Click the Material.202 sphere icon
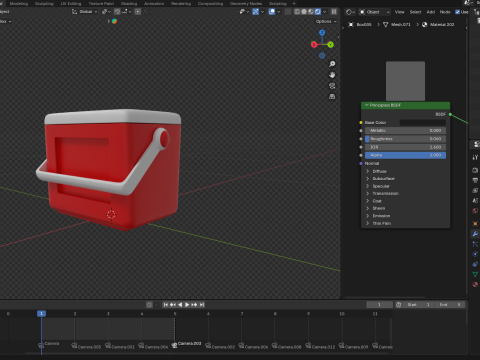 tap(425, 25)
